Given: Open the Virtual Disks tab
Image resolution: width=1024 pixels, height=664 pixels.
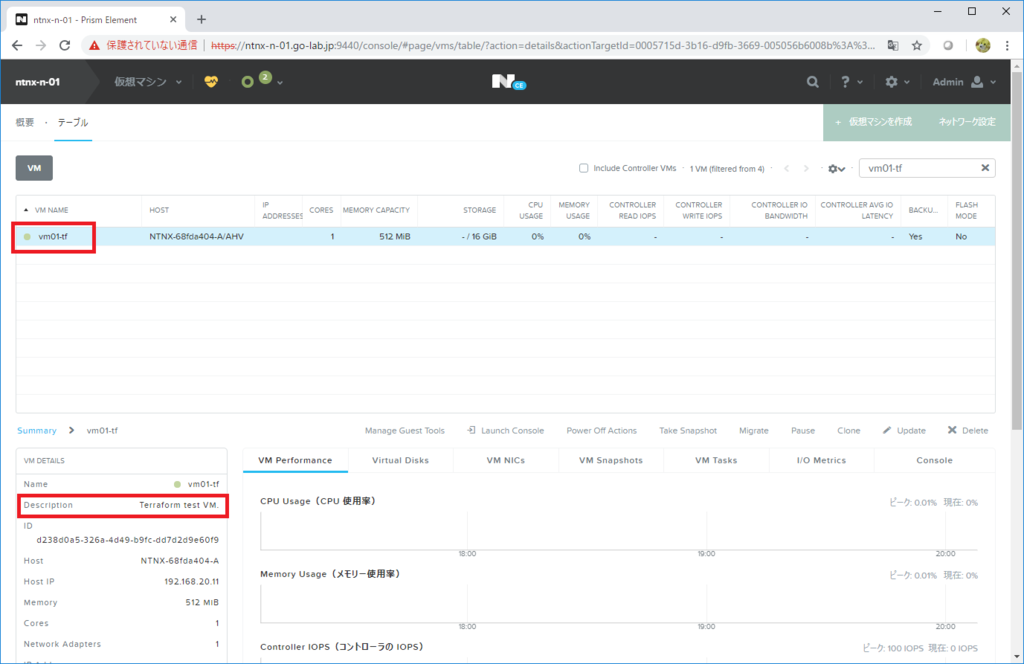Looking at the screenshot, I should (400, 460).
